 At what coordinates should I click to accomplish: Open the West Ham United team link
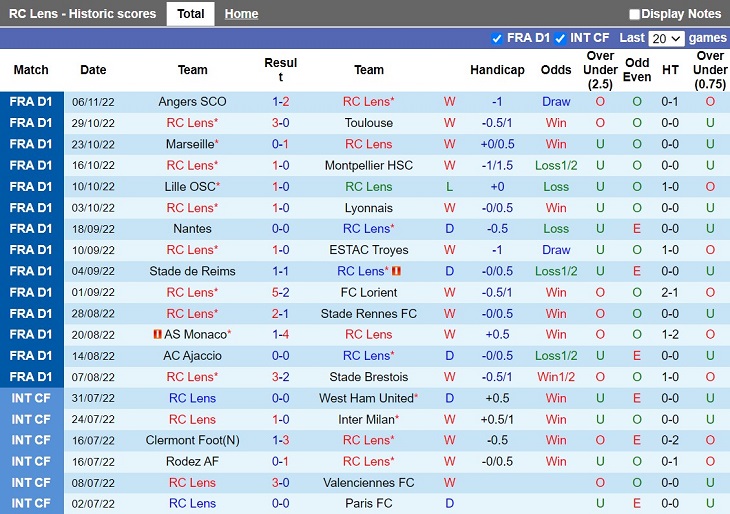[368, 398]
